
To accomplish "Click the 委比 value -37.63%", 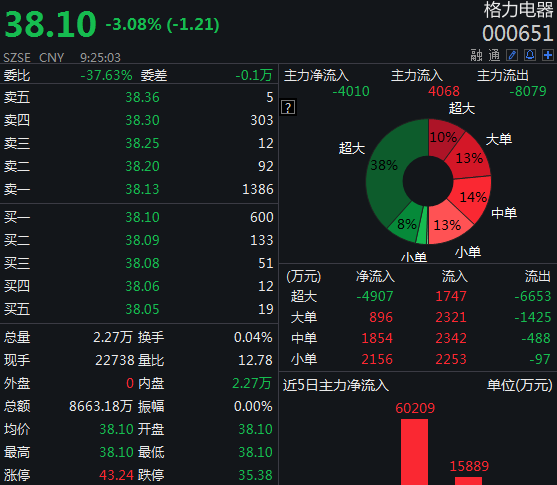I will (106, 75).
